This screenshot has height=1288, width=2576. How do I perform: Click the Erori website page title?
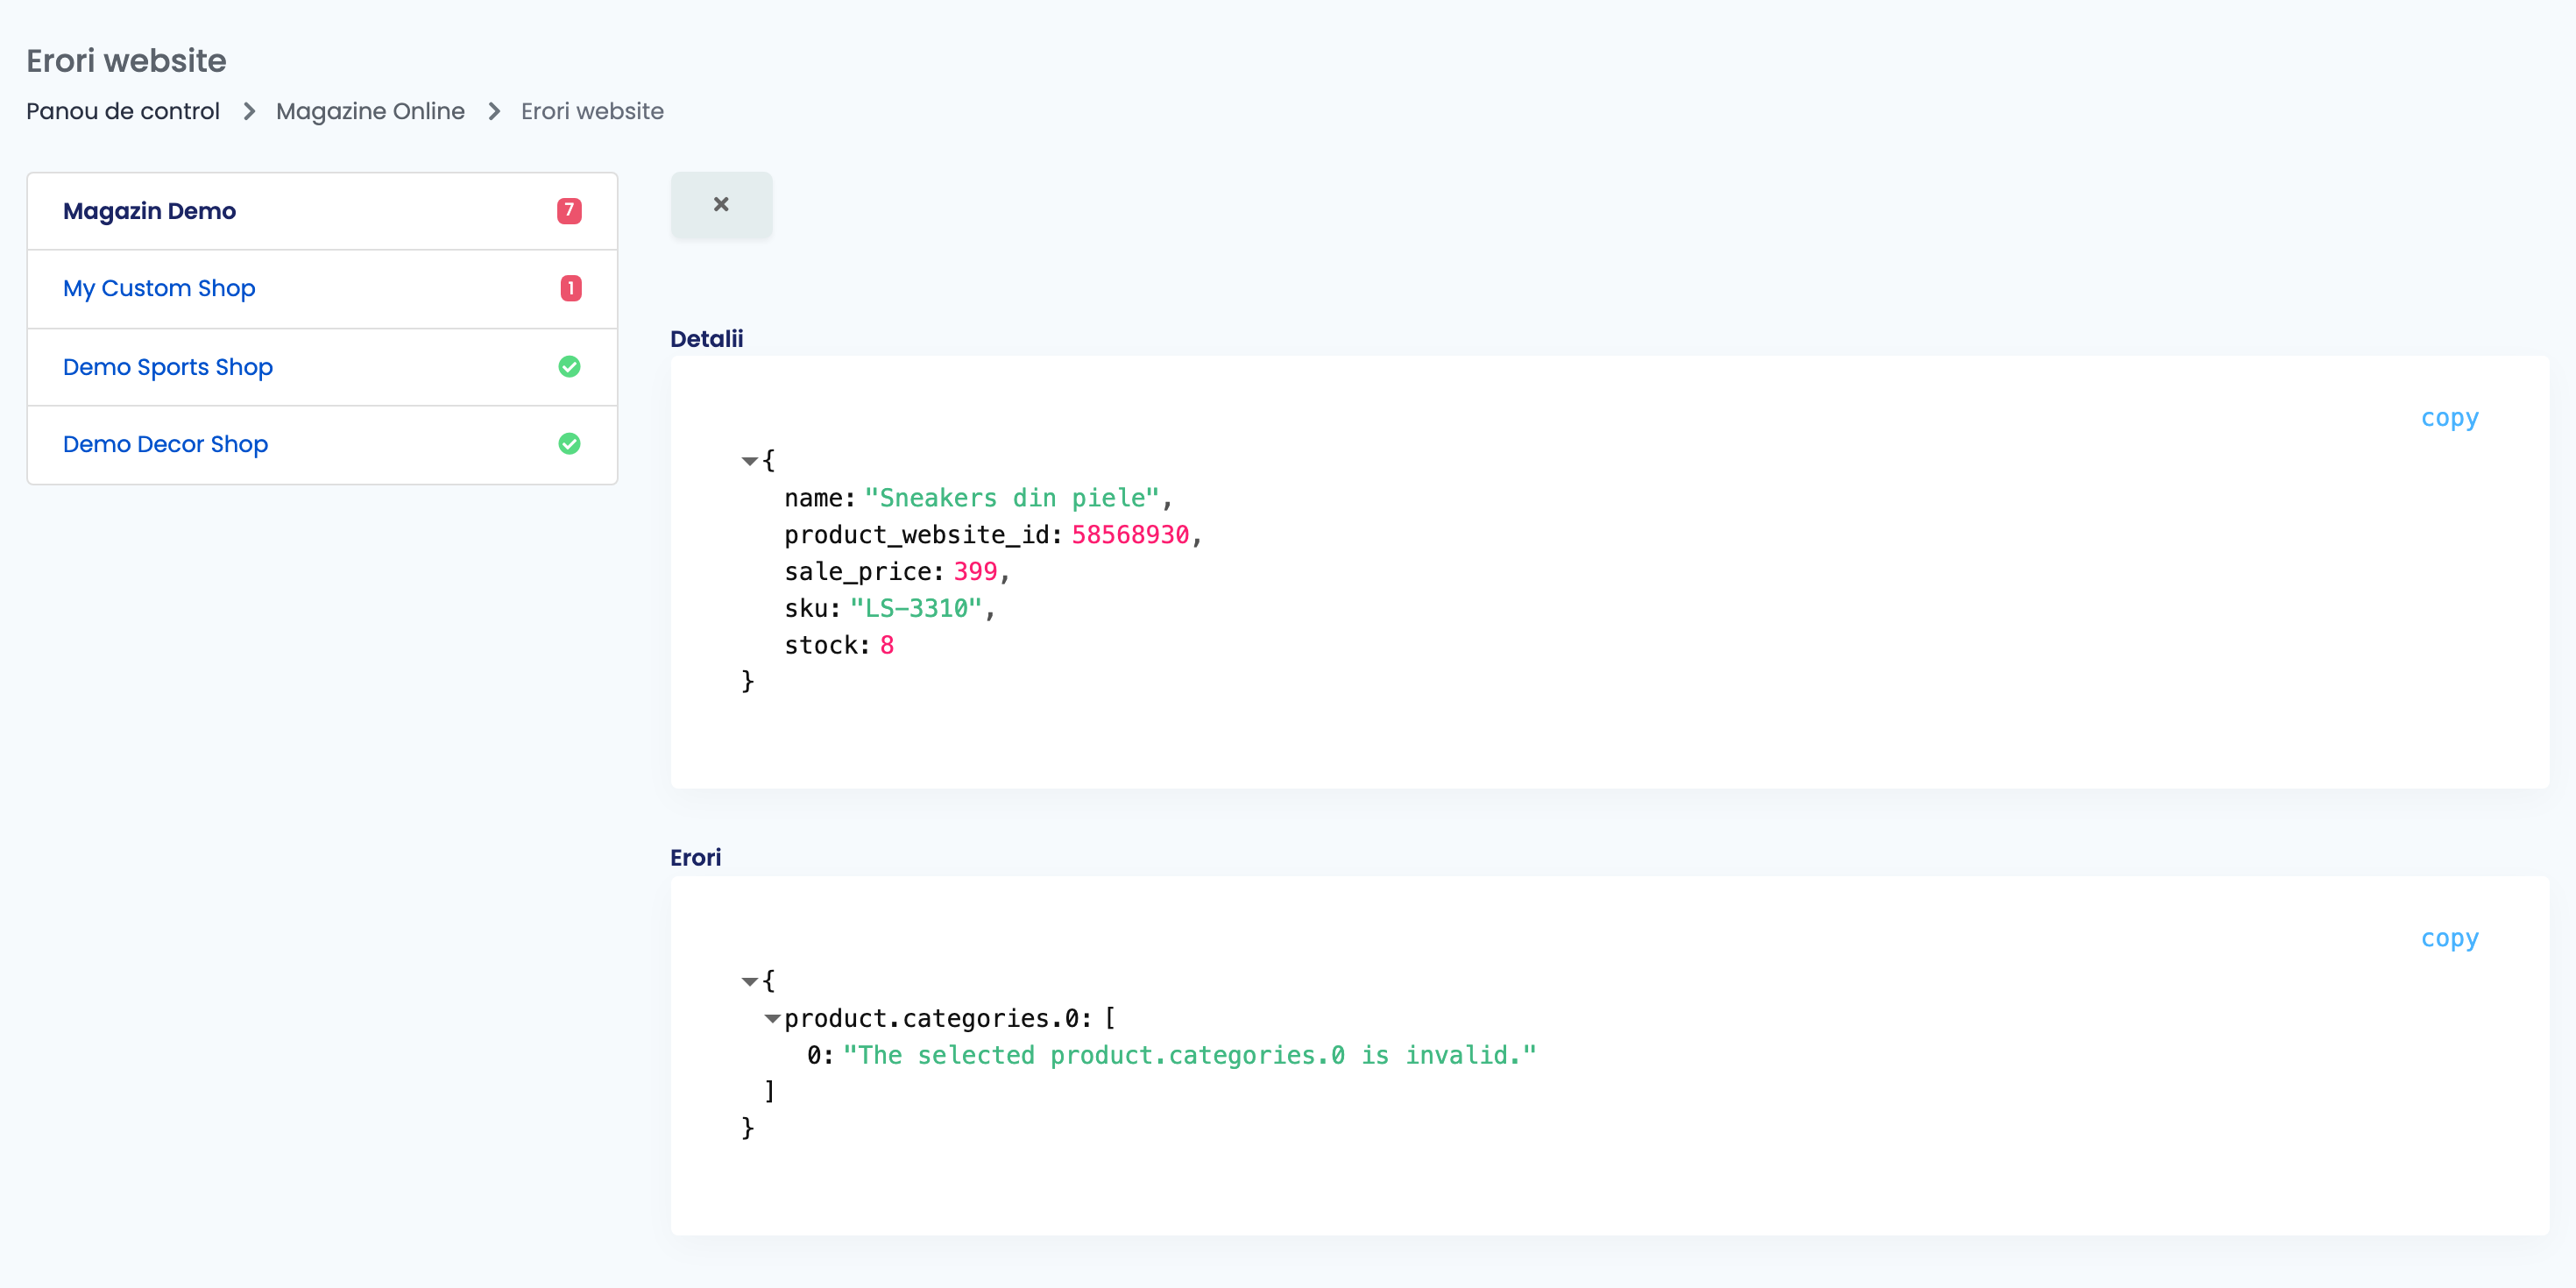coord(126,61)
